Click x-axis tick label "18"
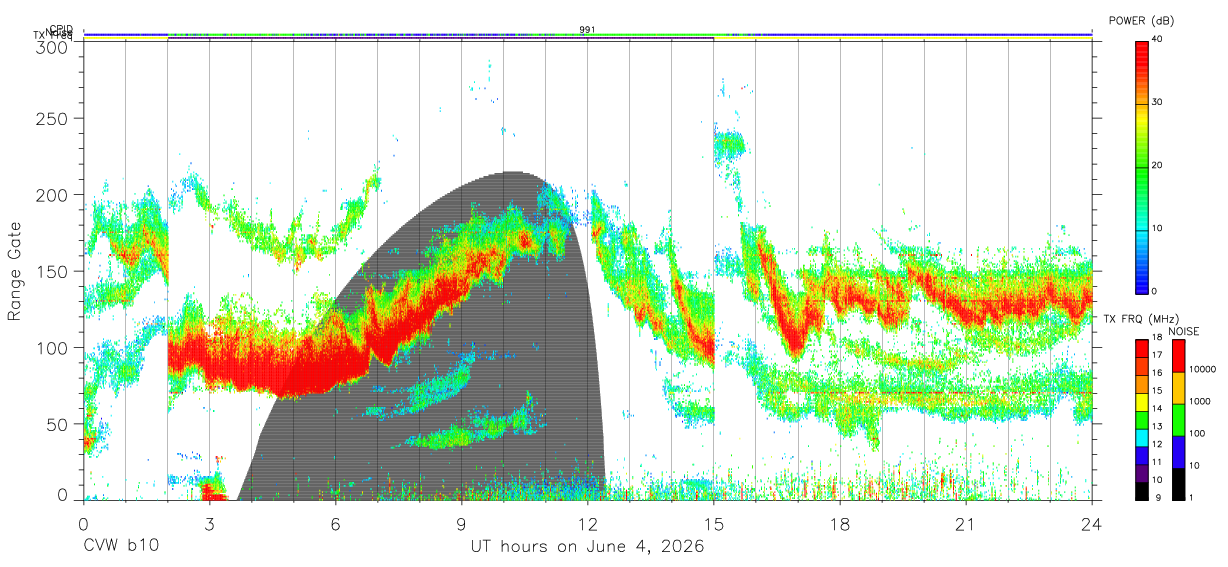The height and width of the screenshot is (567, 1228). point(840,524)
